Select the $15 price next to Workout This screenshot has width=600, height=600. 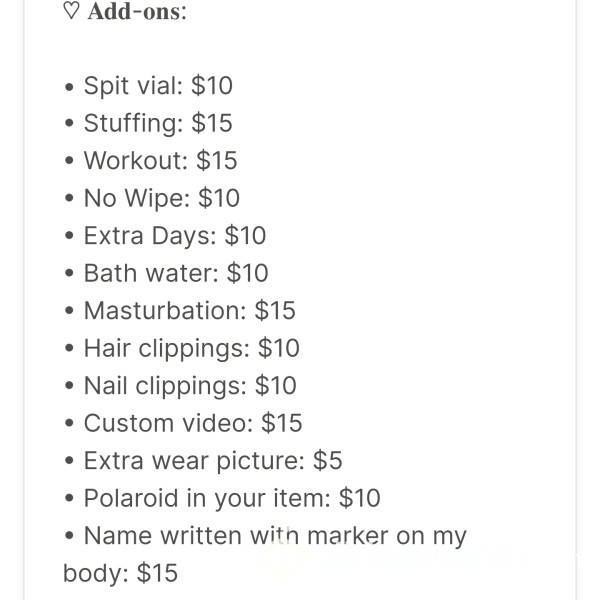click(217, 160)
